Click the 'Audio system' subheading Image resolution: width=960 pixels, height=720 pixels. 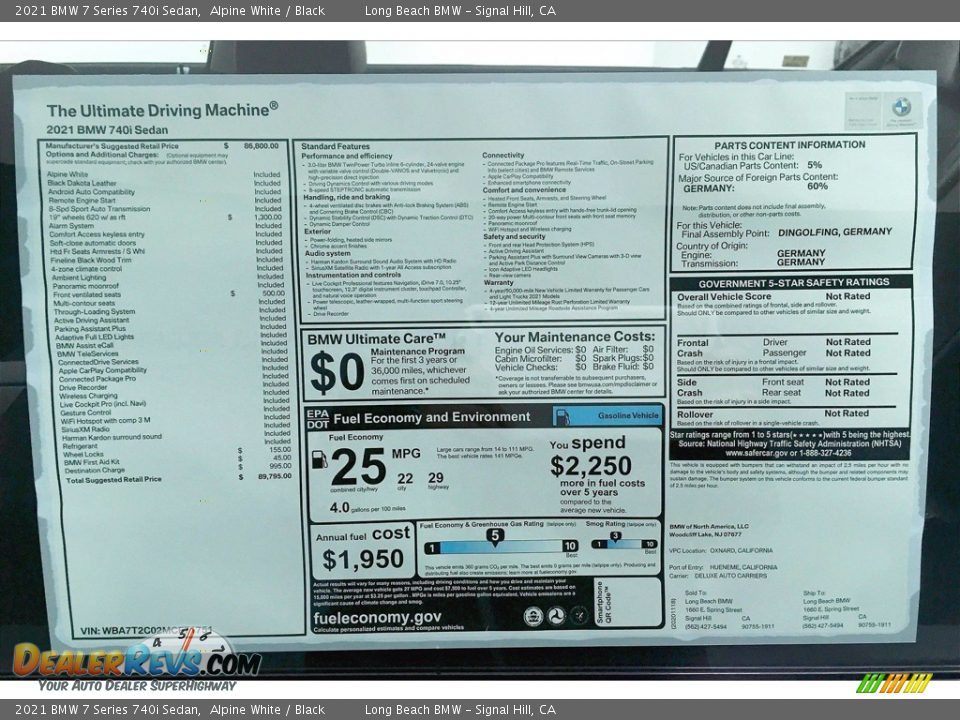pyautogui.click(x=328, y=253)
